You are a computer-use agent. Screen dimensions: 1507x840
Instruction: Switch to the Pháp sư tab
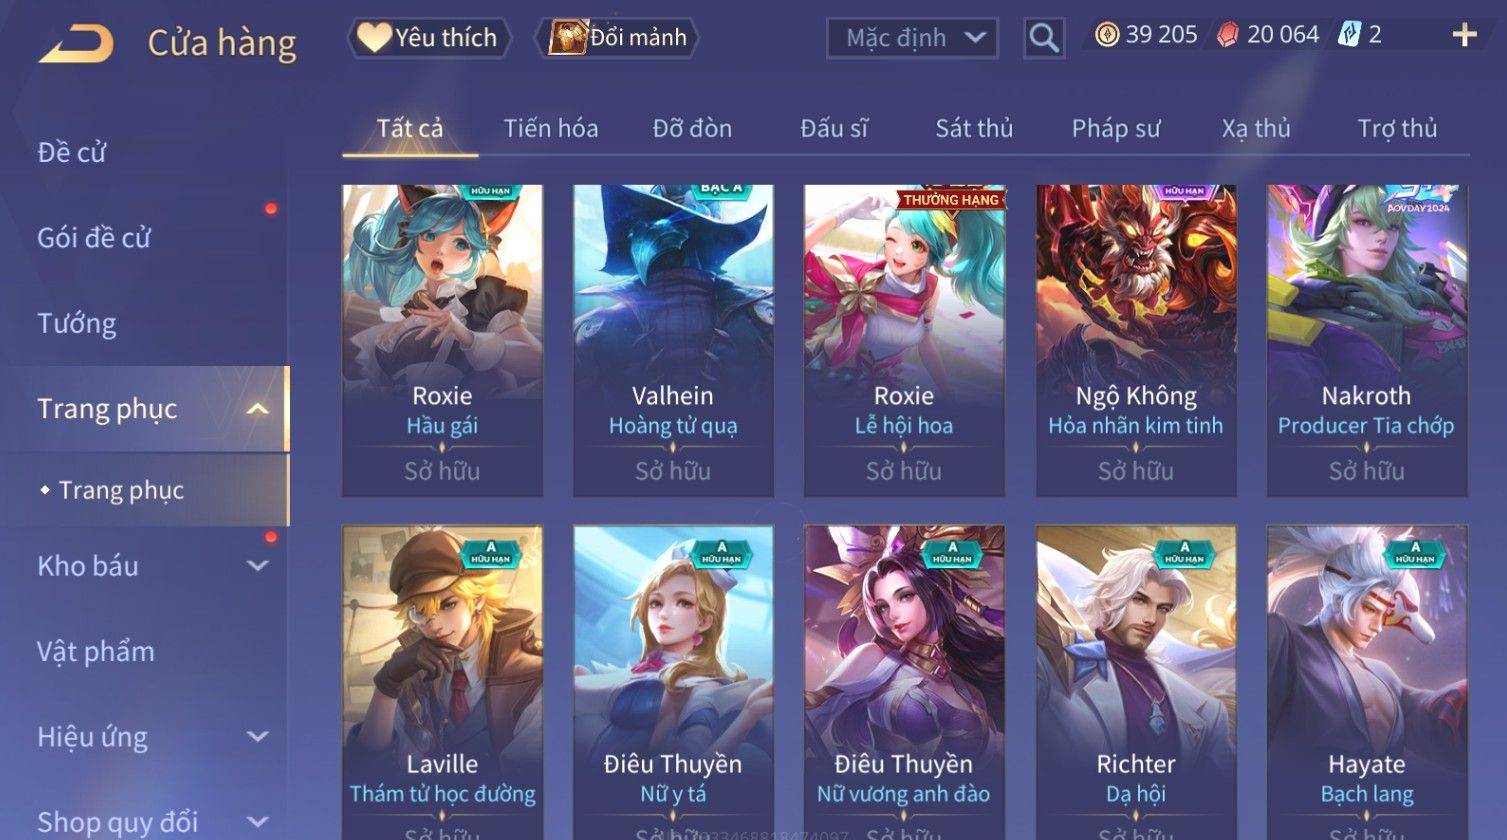tap(1116, 129)
